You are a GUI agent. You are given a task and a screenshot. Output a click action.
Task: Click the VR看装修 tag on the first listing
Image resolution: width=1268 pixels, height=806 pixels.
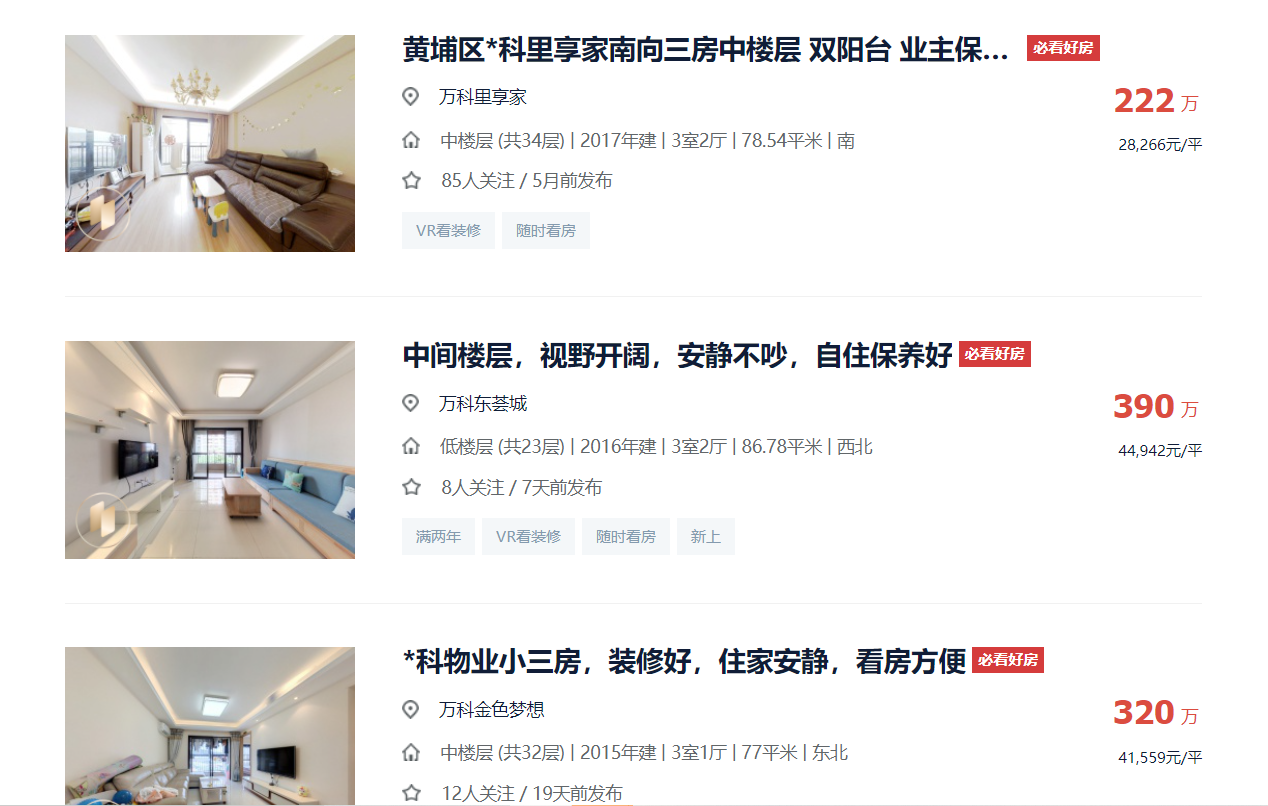[x=448, y=230]
